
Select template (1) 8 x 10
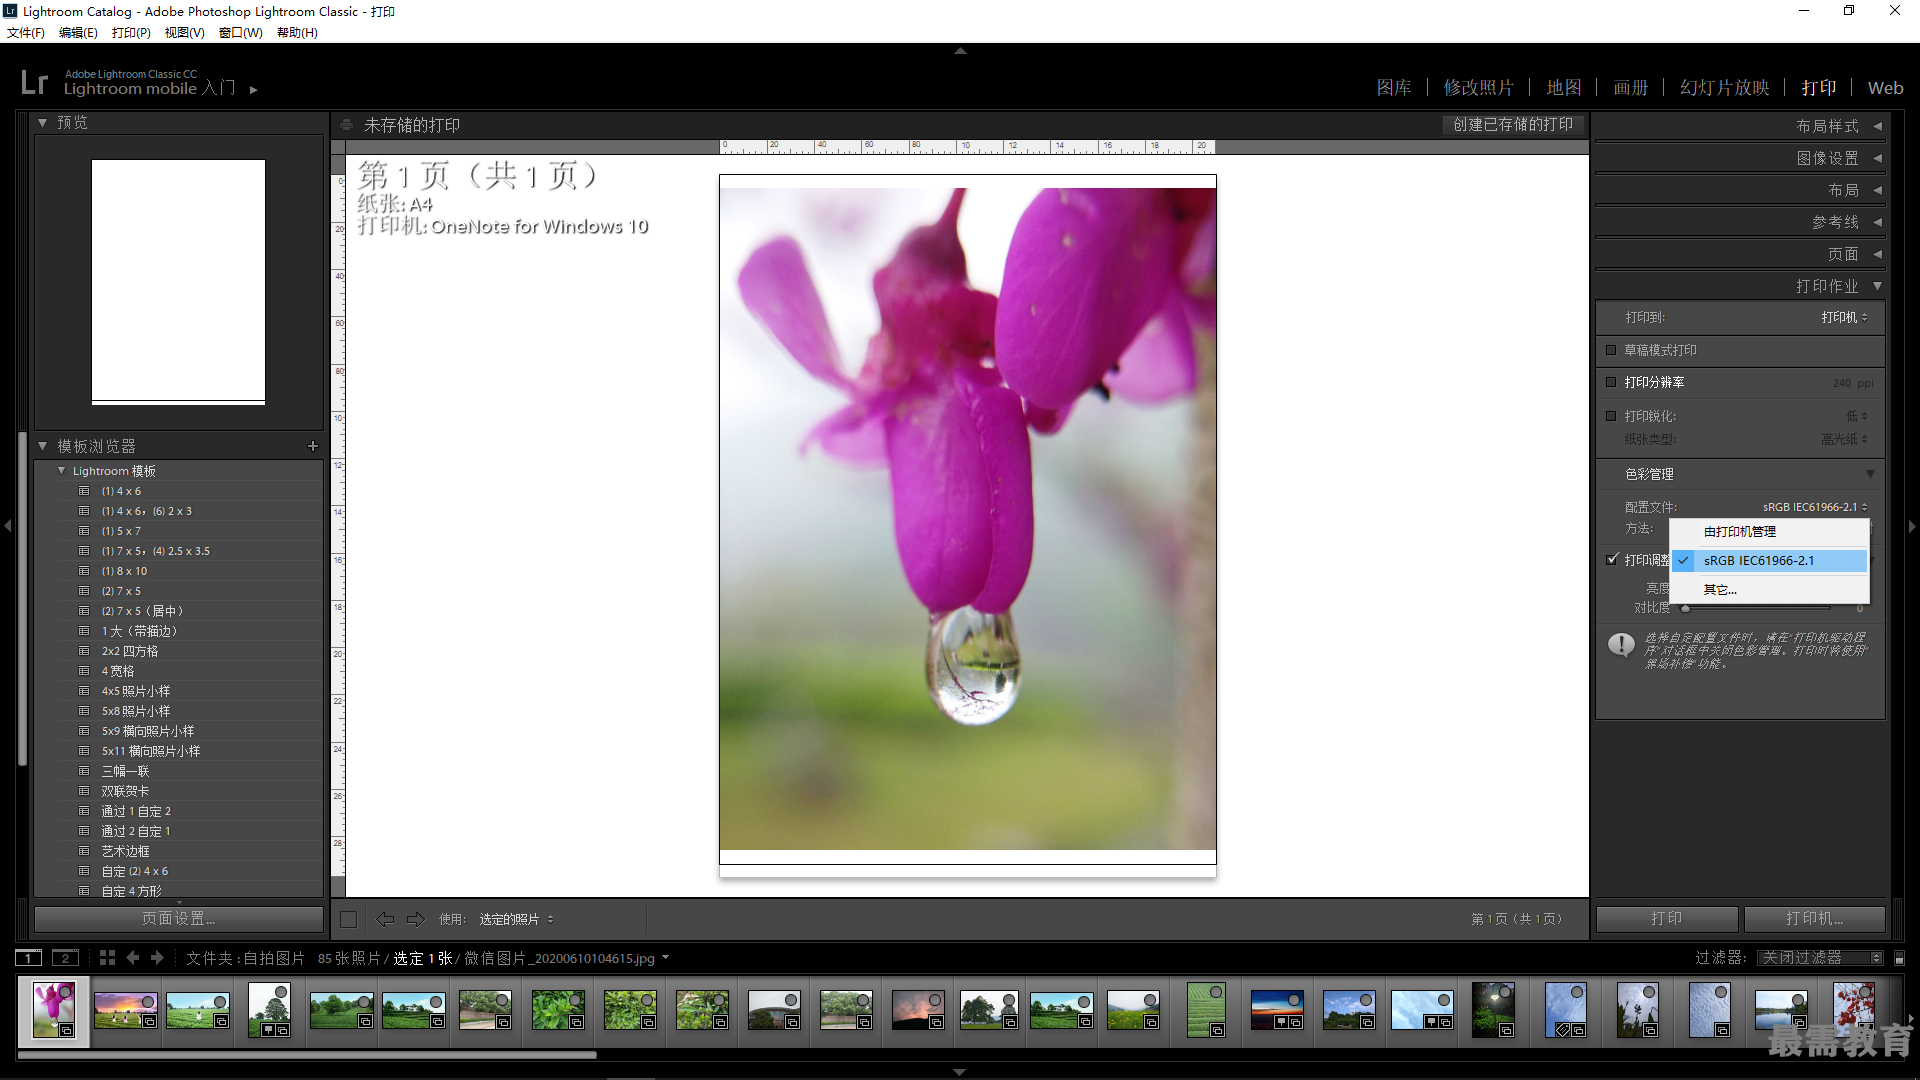[124, 571]
